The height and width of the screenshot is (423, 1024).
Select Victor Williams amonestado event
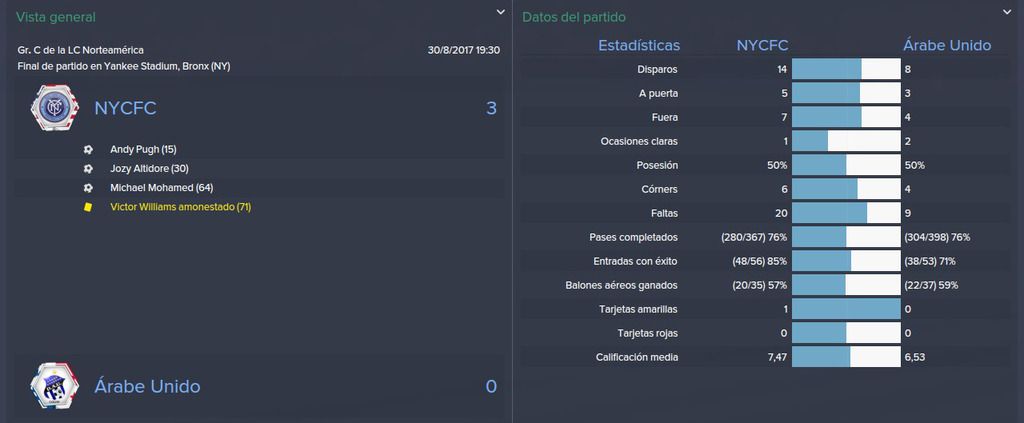(x=181, y=207)
